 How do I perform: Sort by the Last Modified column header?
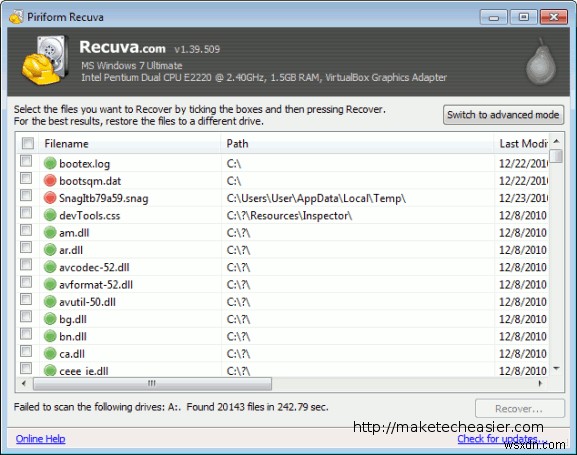click(x=521, y=143)
